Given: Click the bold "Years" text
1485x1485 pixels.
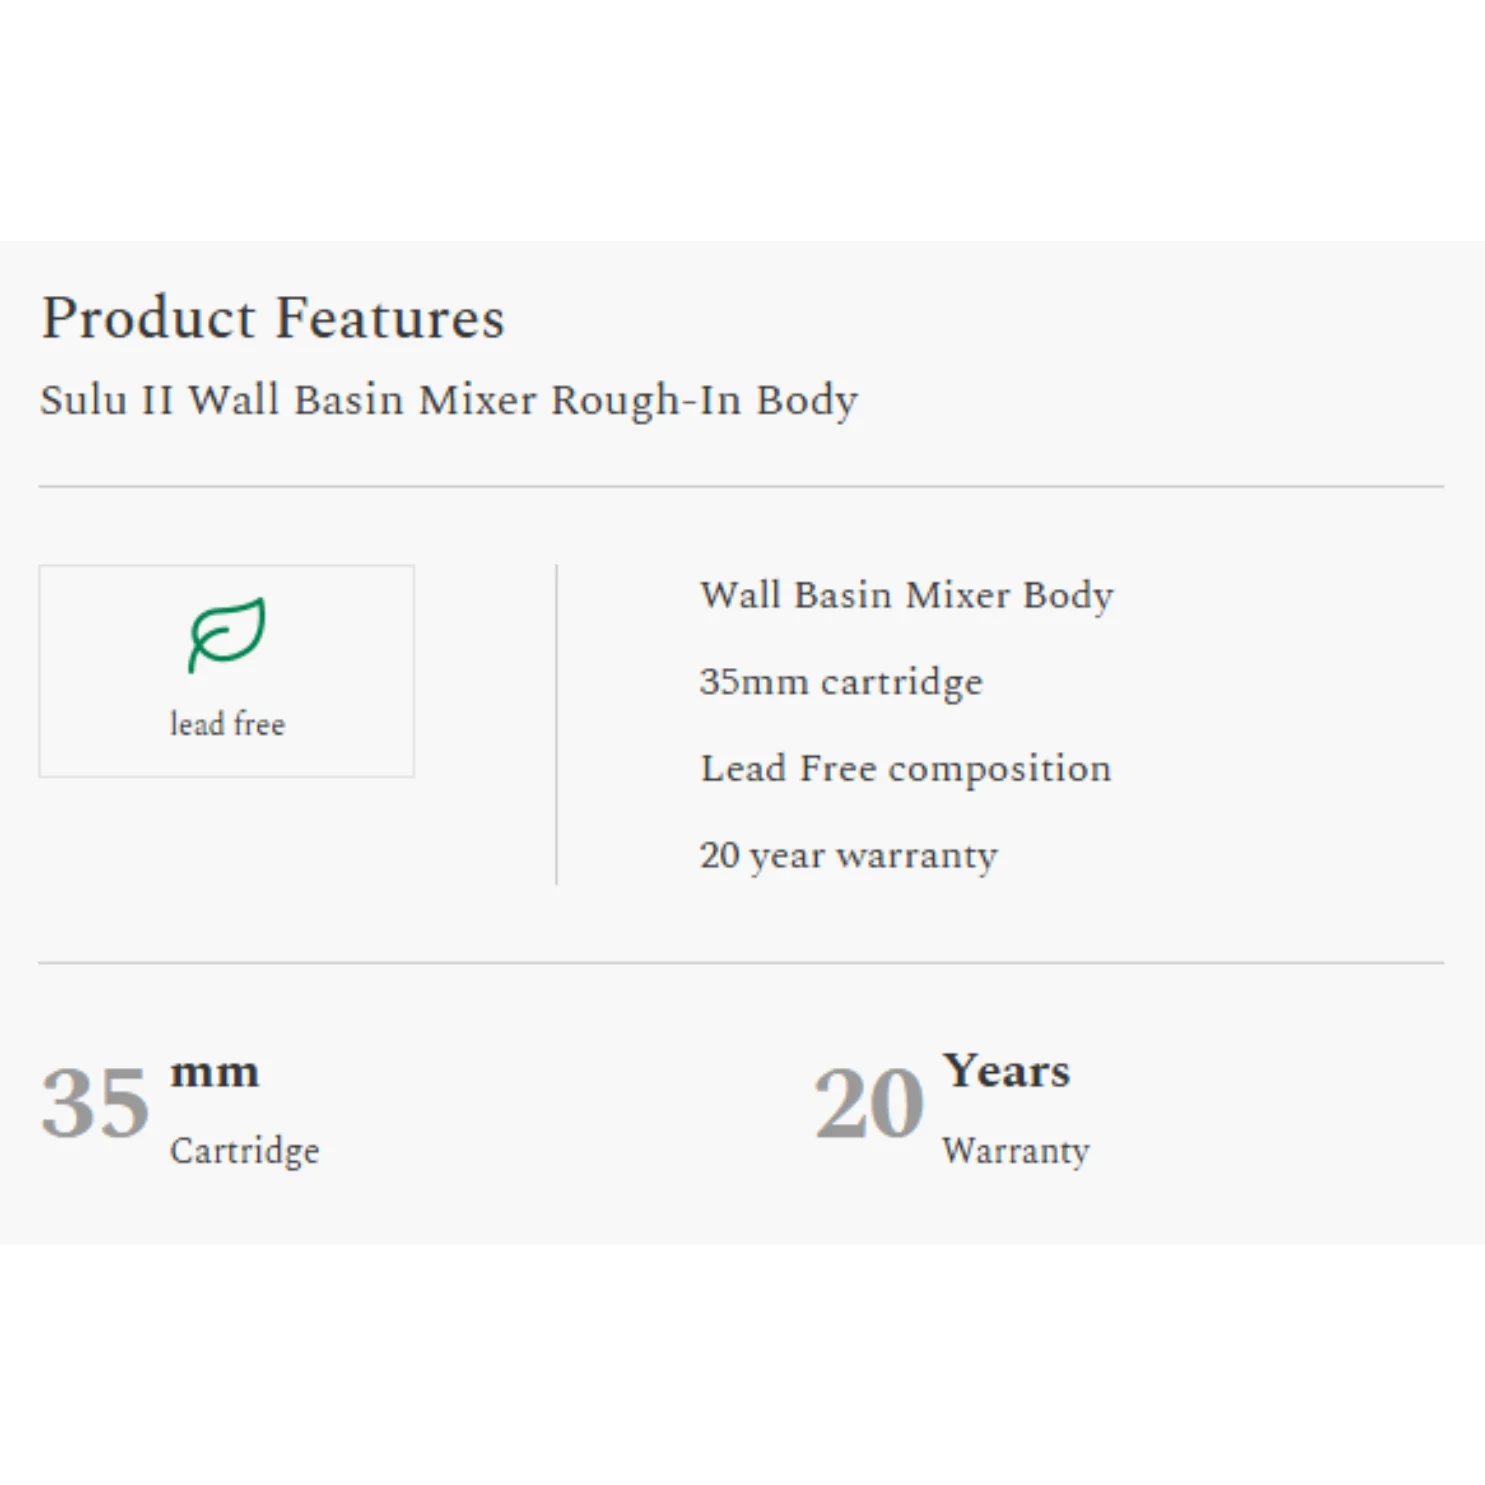Looking at the screenshot, I should coord(1006,1071).
